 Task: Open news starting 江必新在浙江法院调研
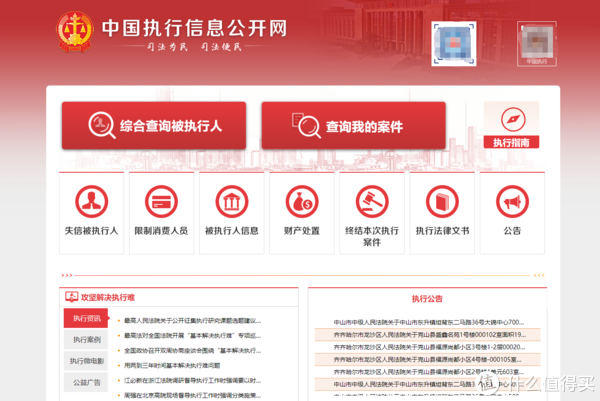click(192, 380)
